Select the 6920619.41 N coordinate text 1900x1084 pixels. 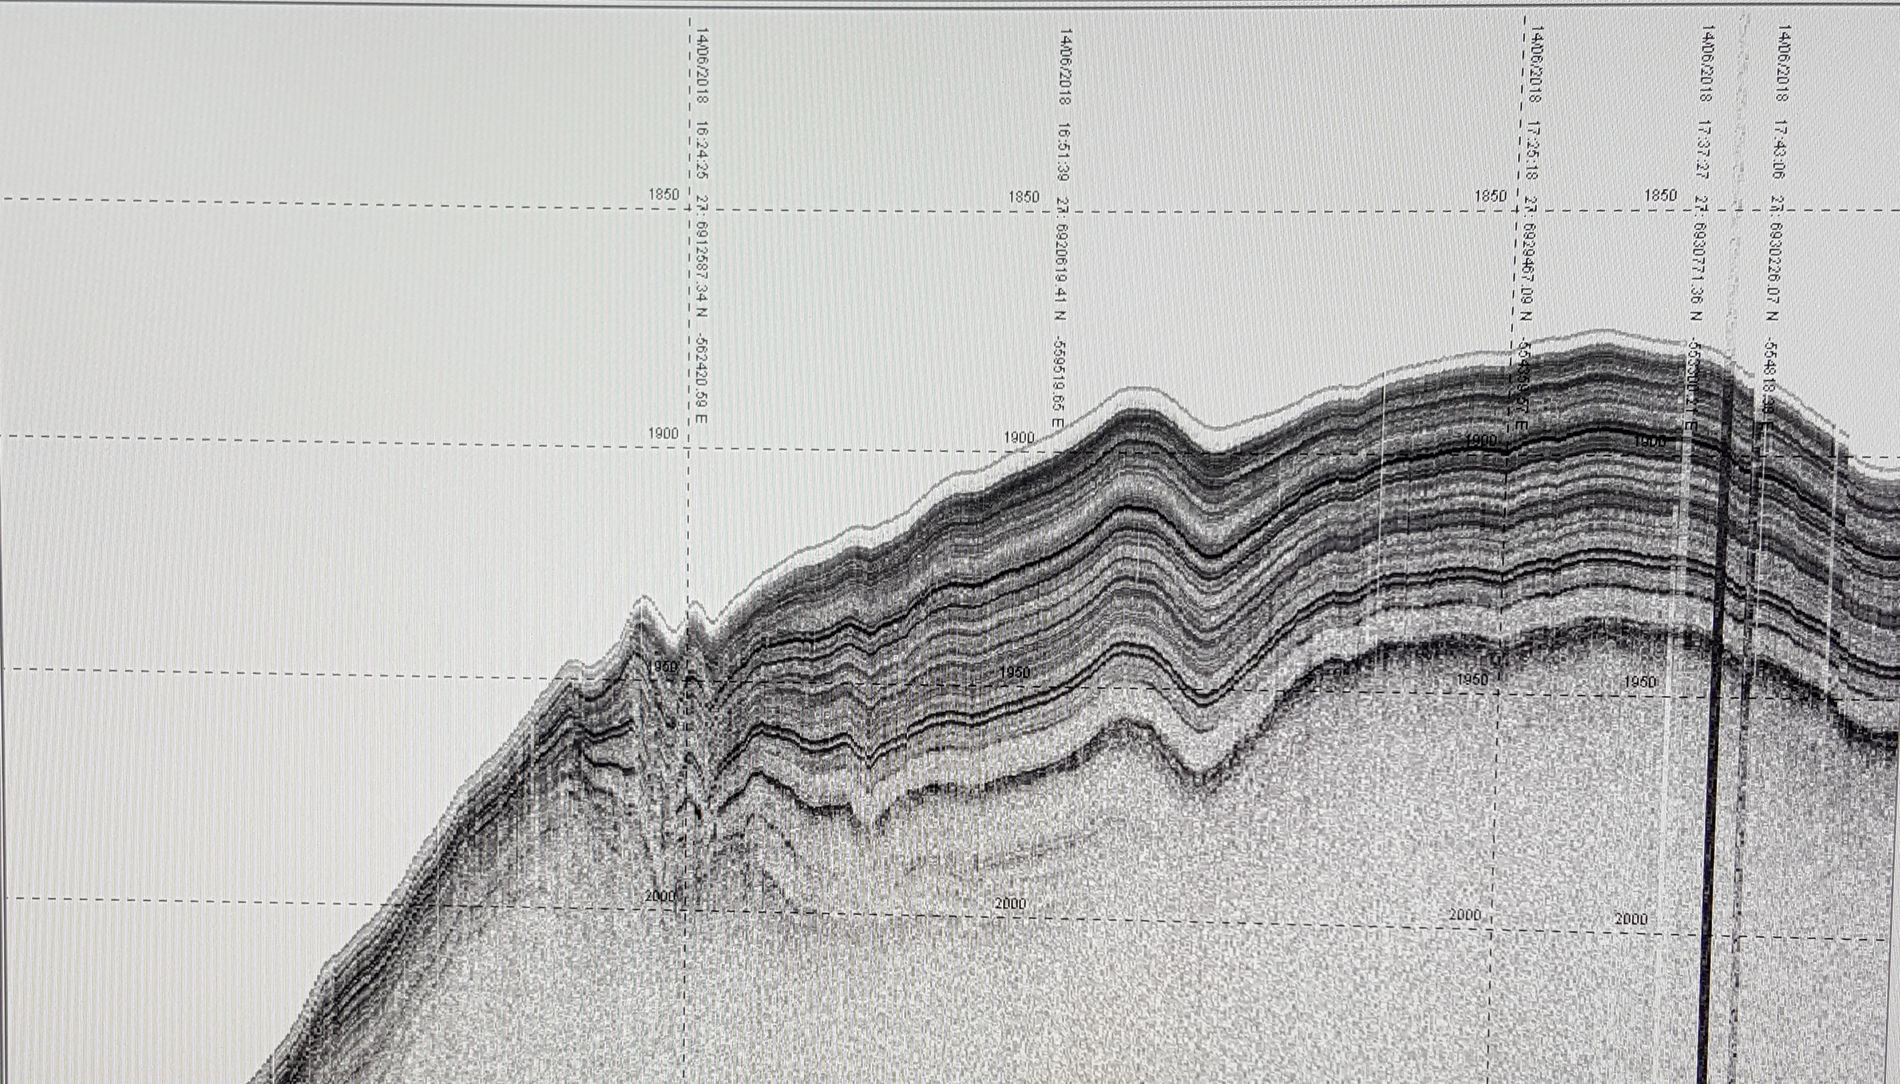point(1063,270)
